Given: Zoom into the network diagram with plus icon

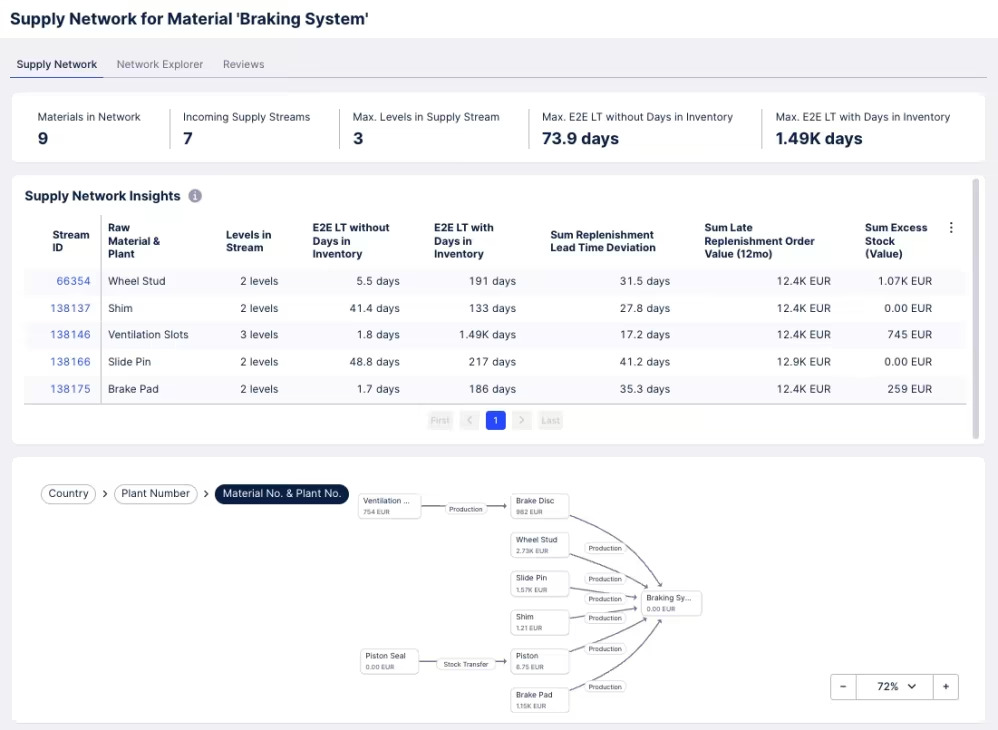Looking at the screenshot, I should point(945,687).
